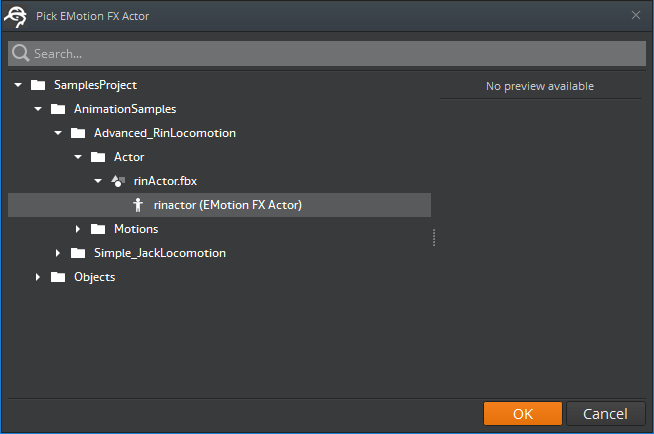The image size is (654, 434).
Task: Collapse the rinActor.fbx node arrow
Action: pos(98,181)
